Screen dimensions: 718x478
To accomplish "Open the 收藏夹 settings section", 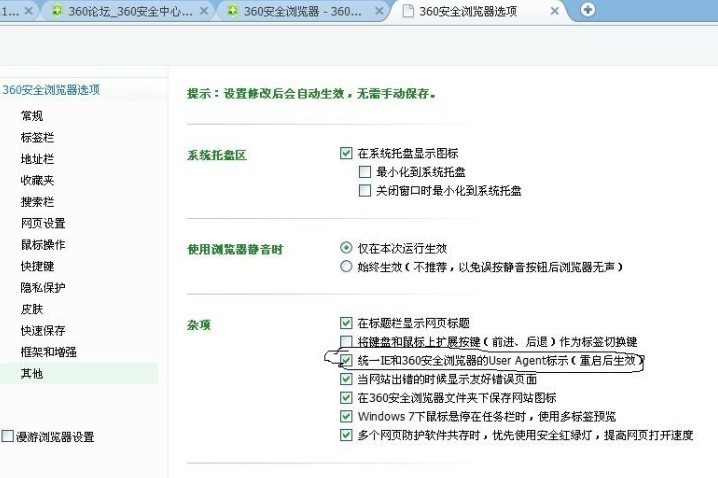I will 37,180.
